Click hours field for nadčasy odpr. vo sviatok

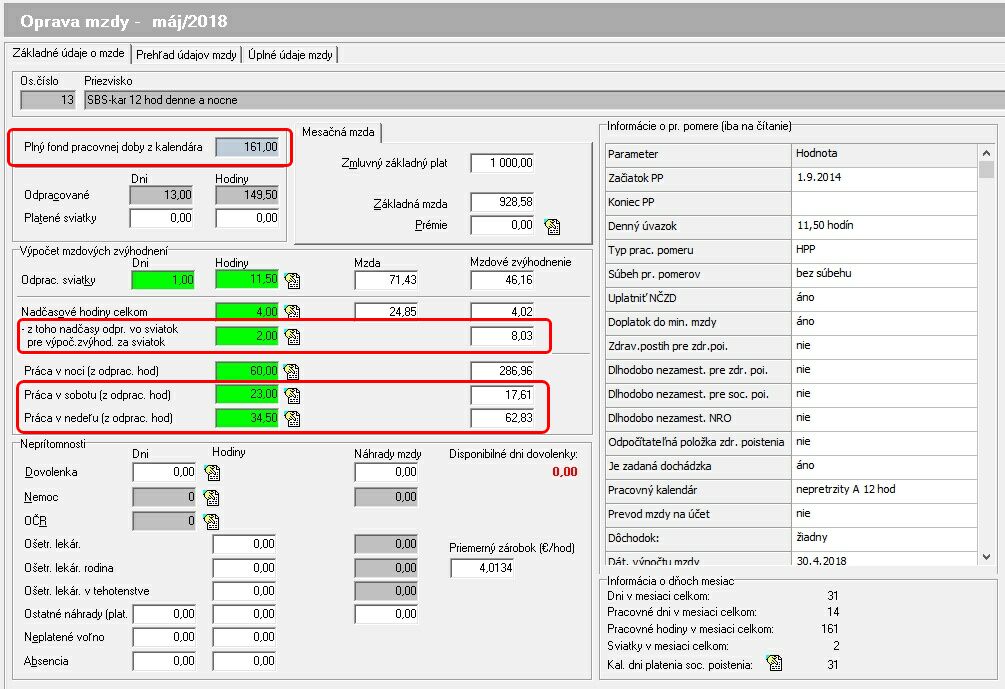coord(247,336)
